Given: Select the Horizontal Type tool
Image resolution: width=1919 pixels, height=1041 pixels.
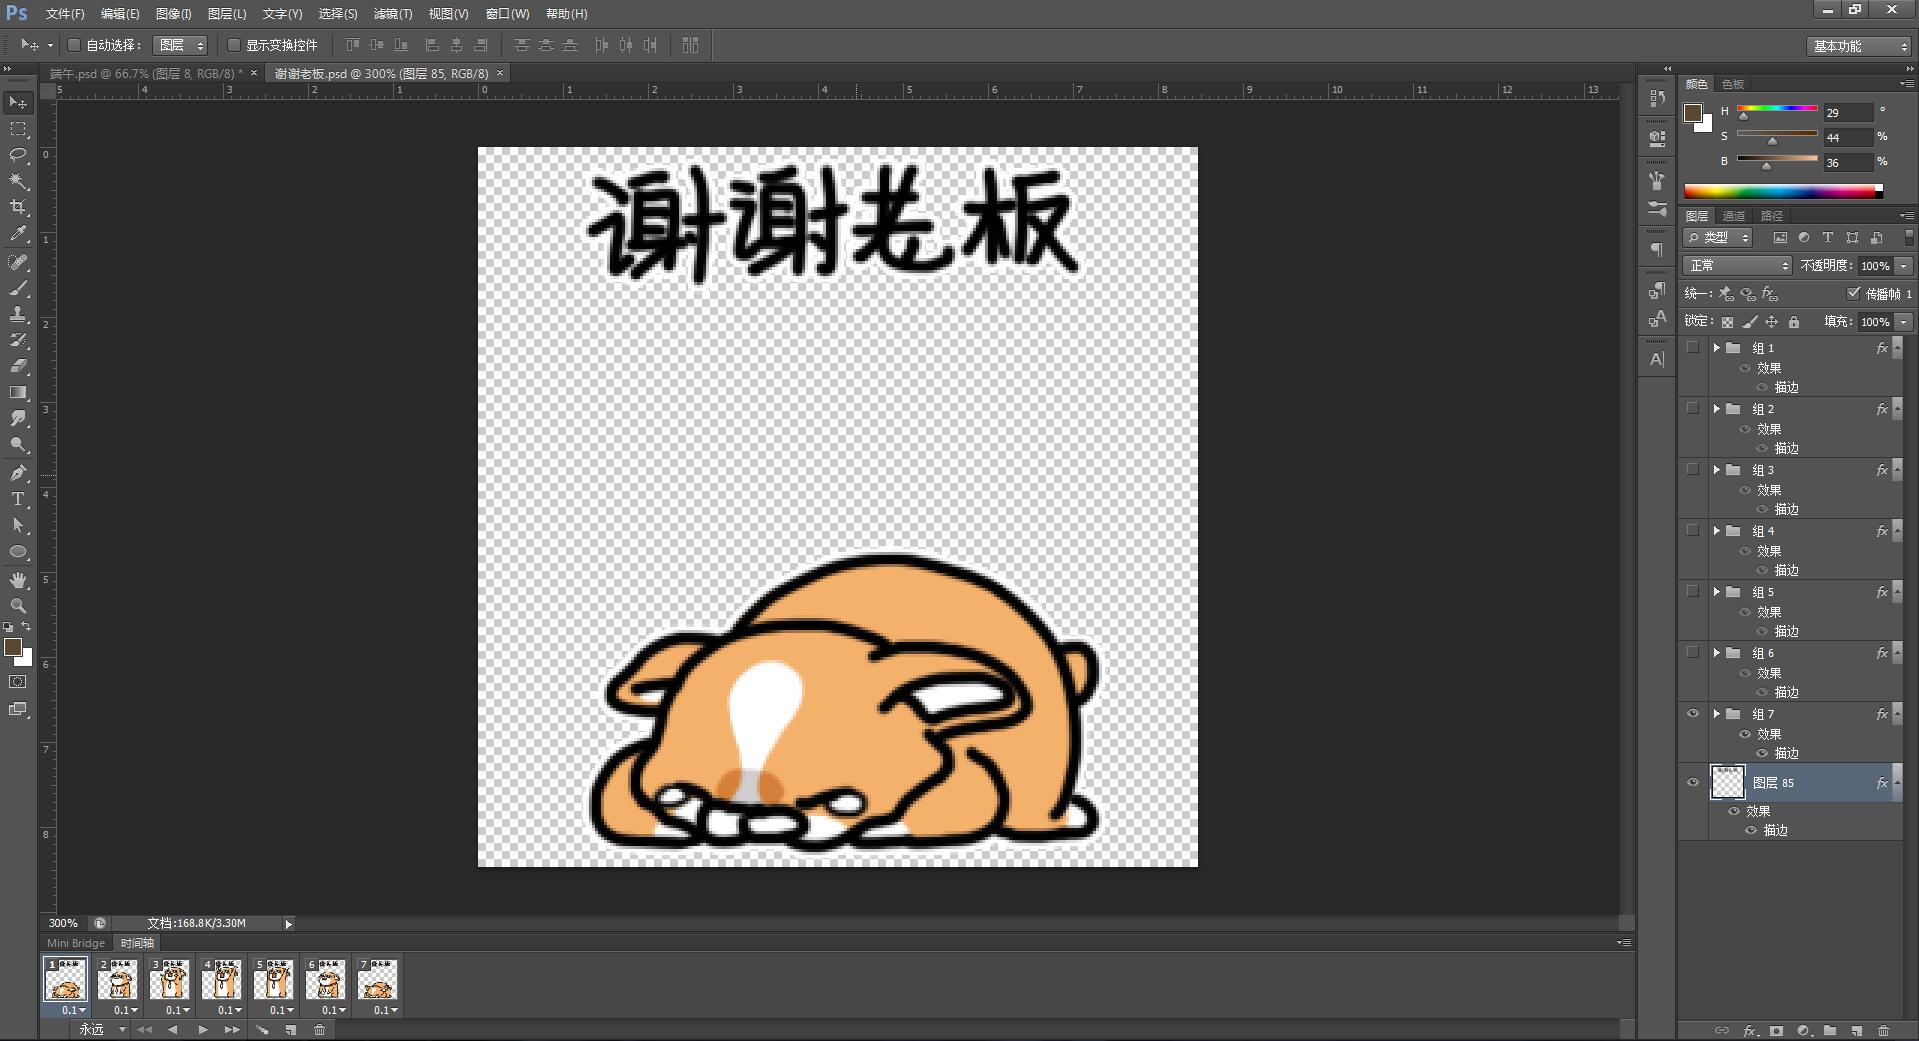Looking at the screenshot, I should (18, 498).
